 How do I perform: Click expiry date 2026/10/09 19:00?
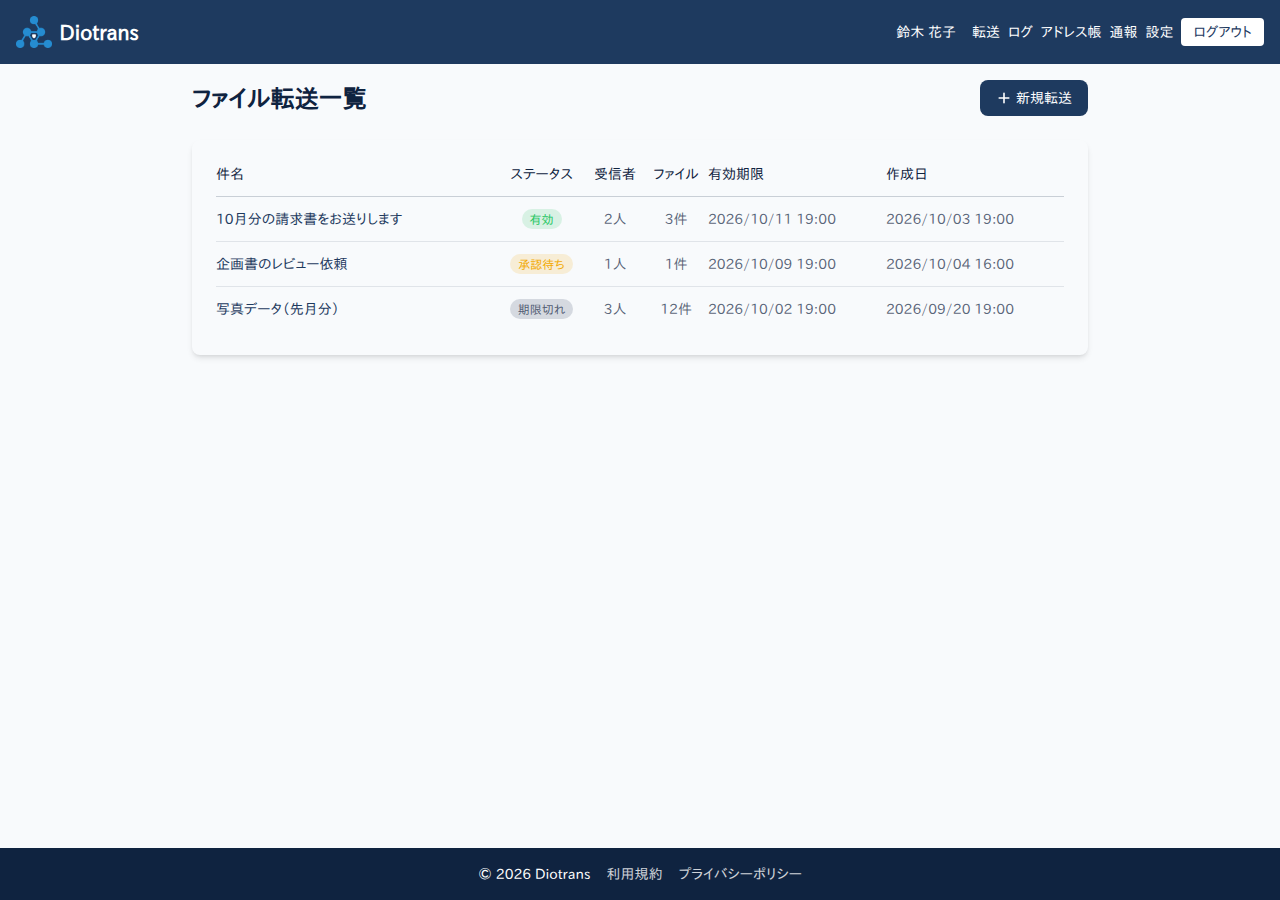click(x=772, y=264)
